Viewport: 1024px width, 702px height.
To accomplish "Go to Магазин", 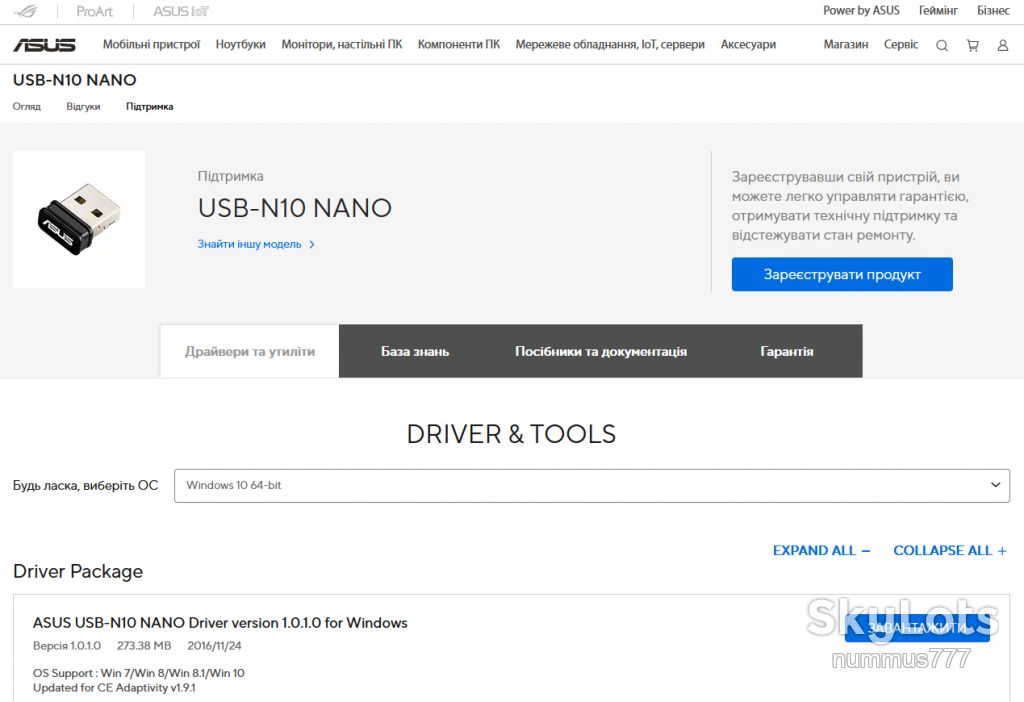I will coord(846,44).
